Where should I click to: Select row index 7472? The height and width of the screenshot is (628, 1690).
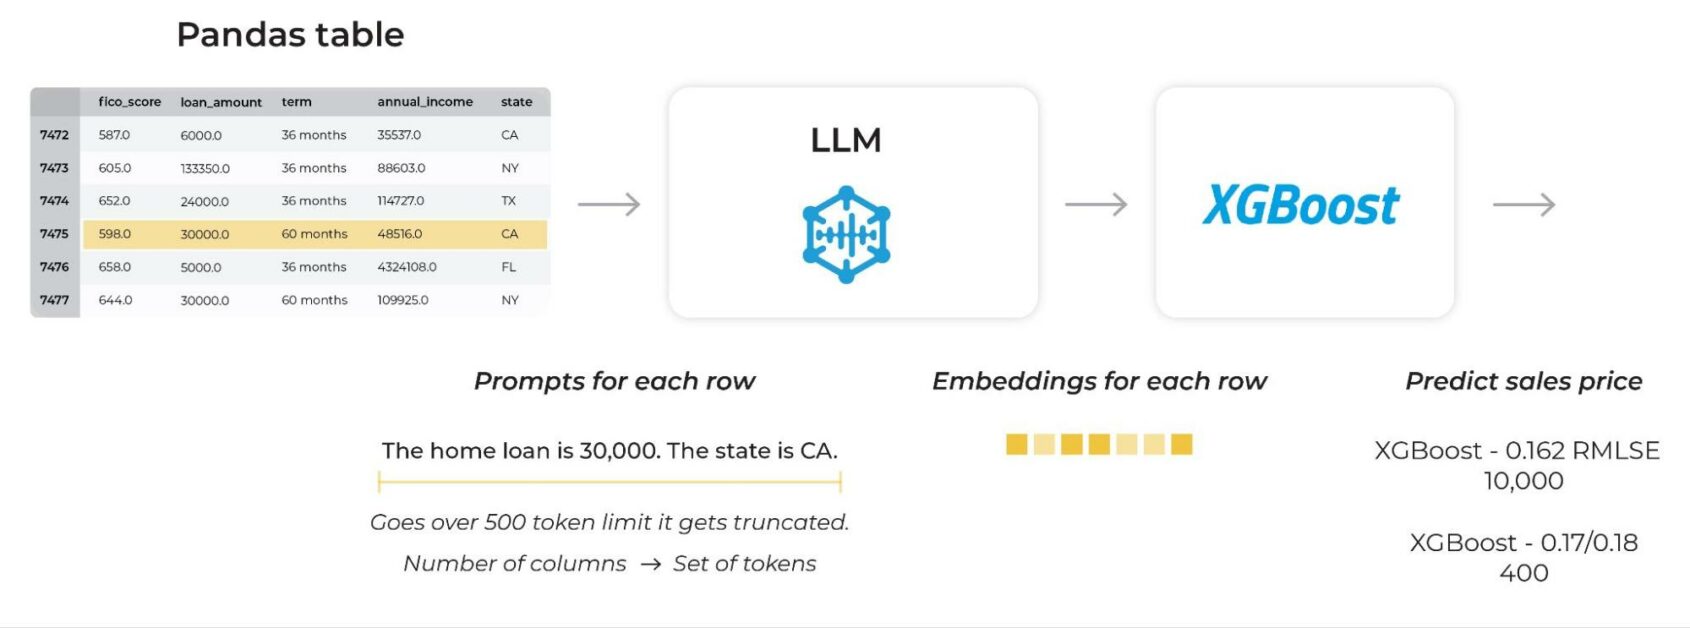tap(55, 135)
